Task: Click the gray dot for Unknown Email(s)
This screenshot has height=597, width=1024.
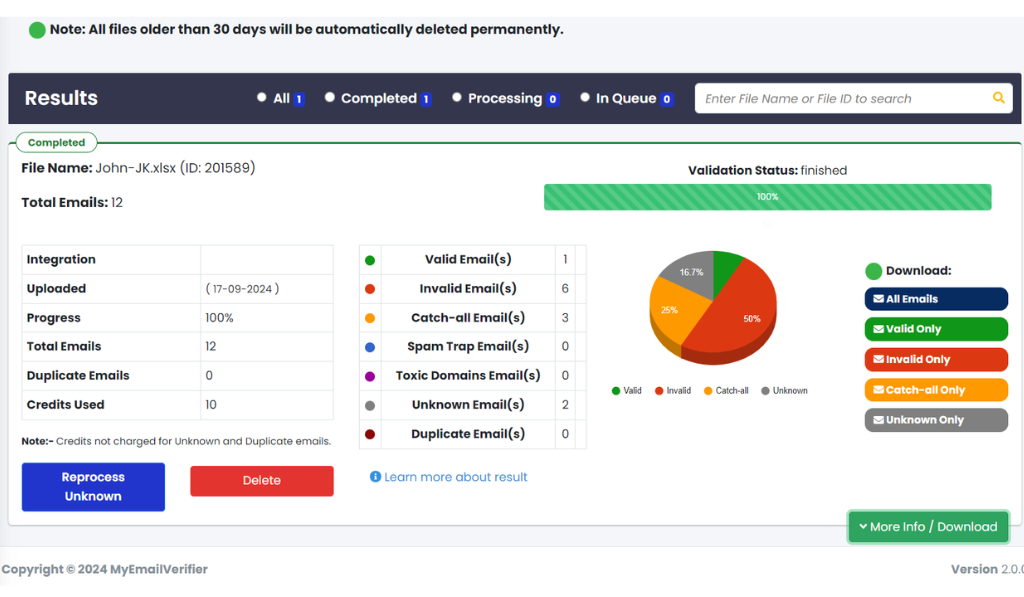Action: click(370, 405)
